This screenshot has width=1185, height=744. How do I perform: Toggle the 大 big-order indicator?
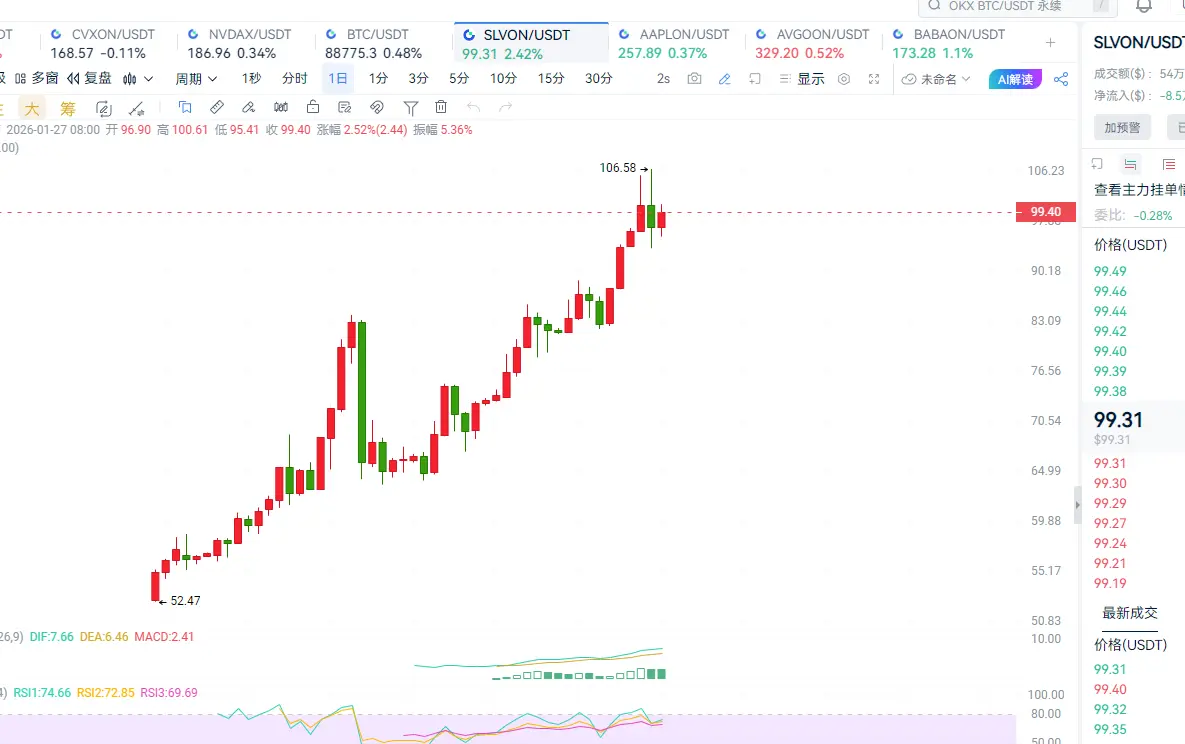32,108
